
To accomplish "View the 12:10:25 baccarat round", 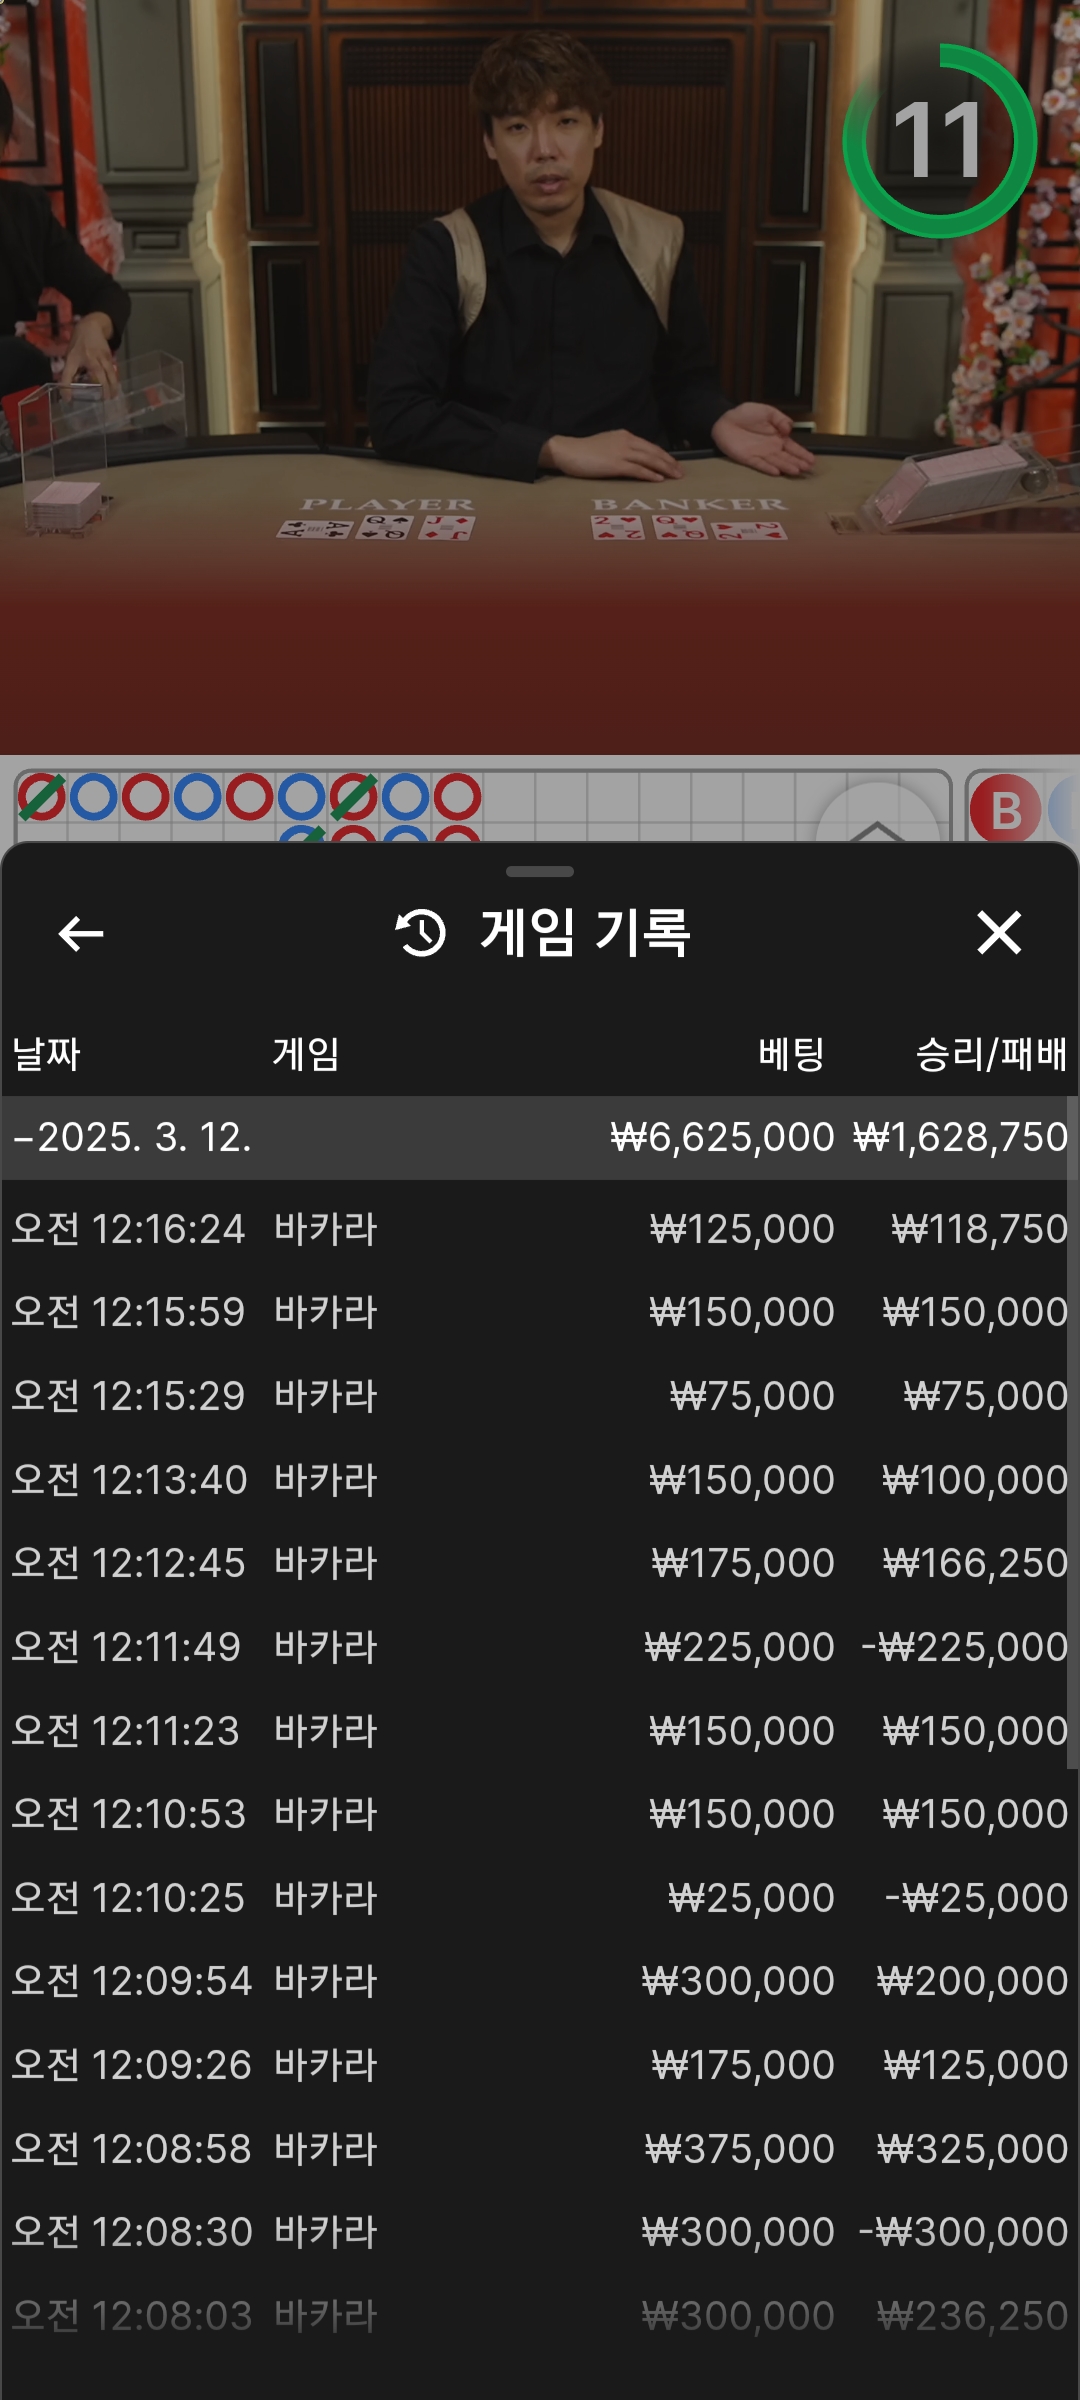I will coord(540,1898).
